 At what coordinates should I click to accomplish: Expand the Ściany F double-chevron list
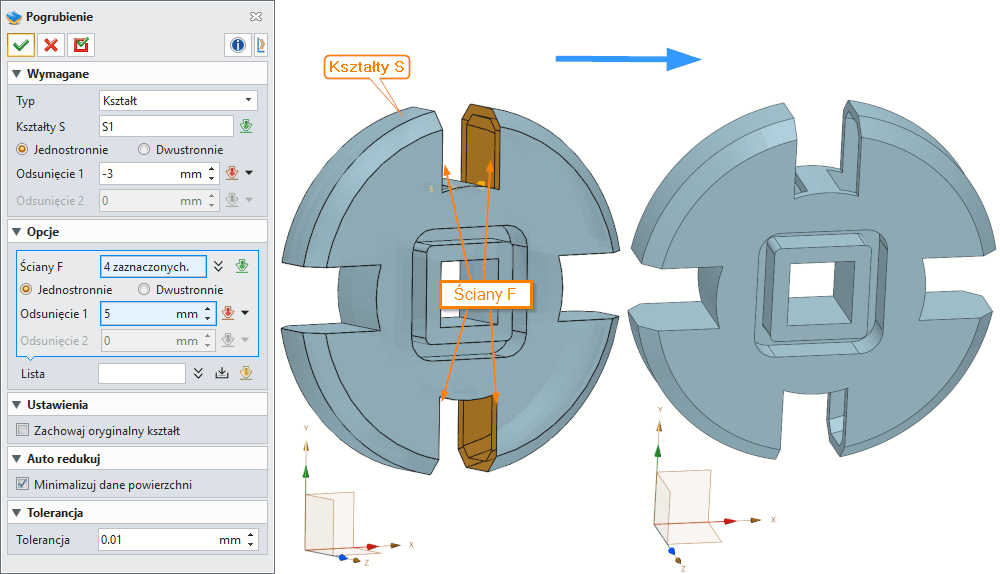point(219,266)
